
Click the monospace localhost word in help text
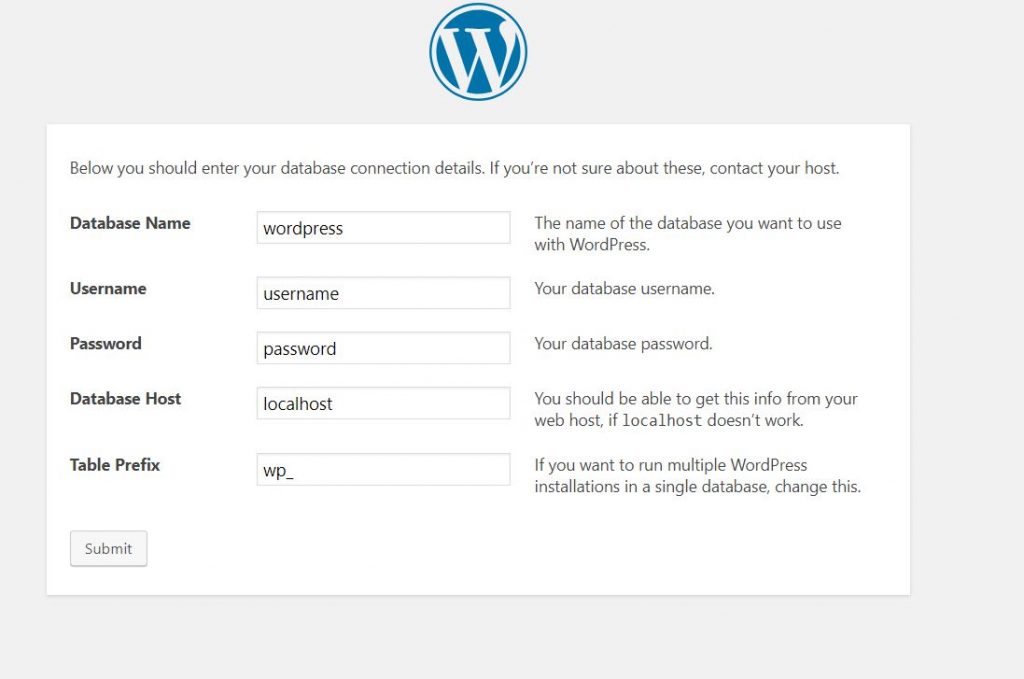pyautogui.click(x=662, y=420)
